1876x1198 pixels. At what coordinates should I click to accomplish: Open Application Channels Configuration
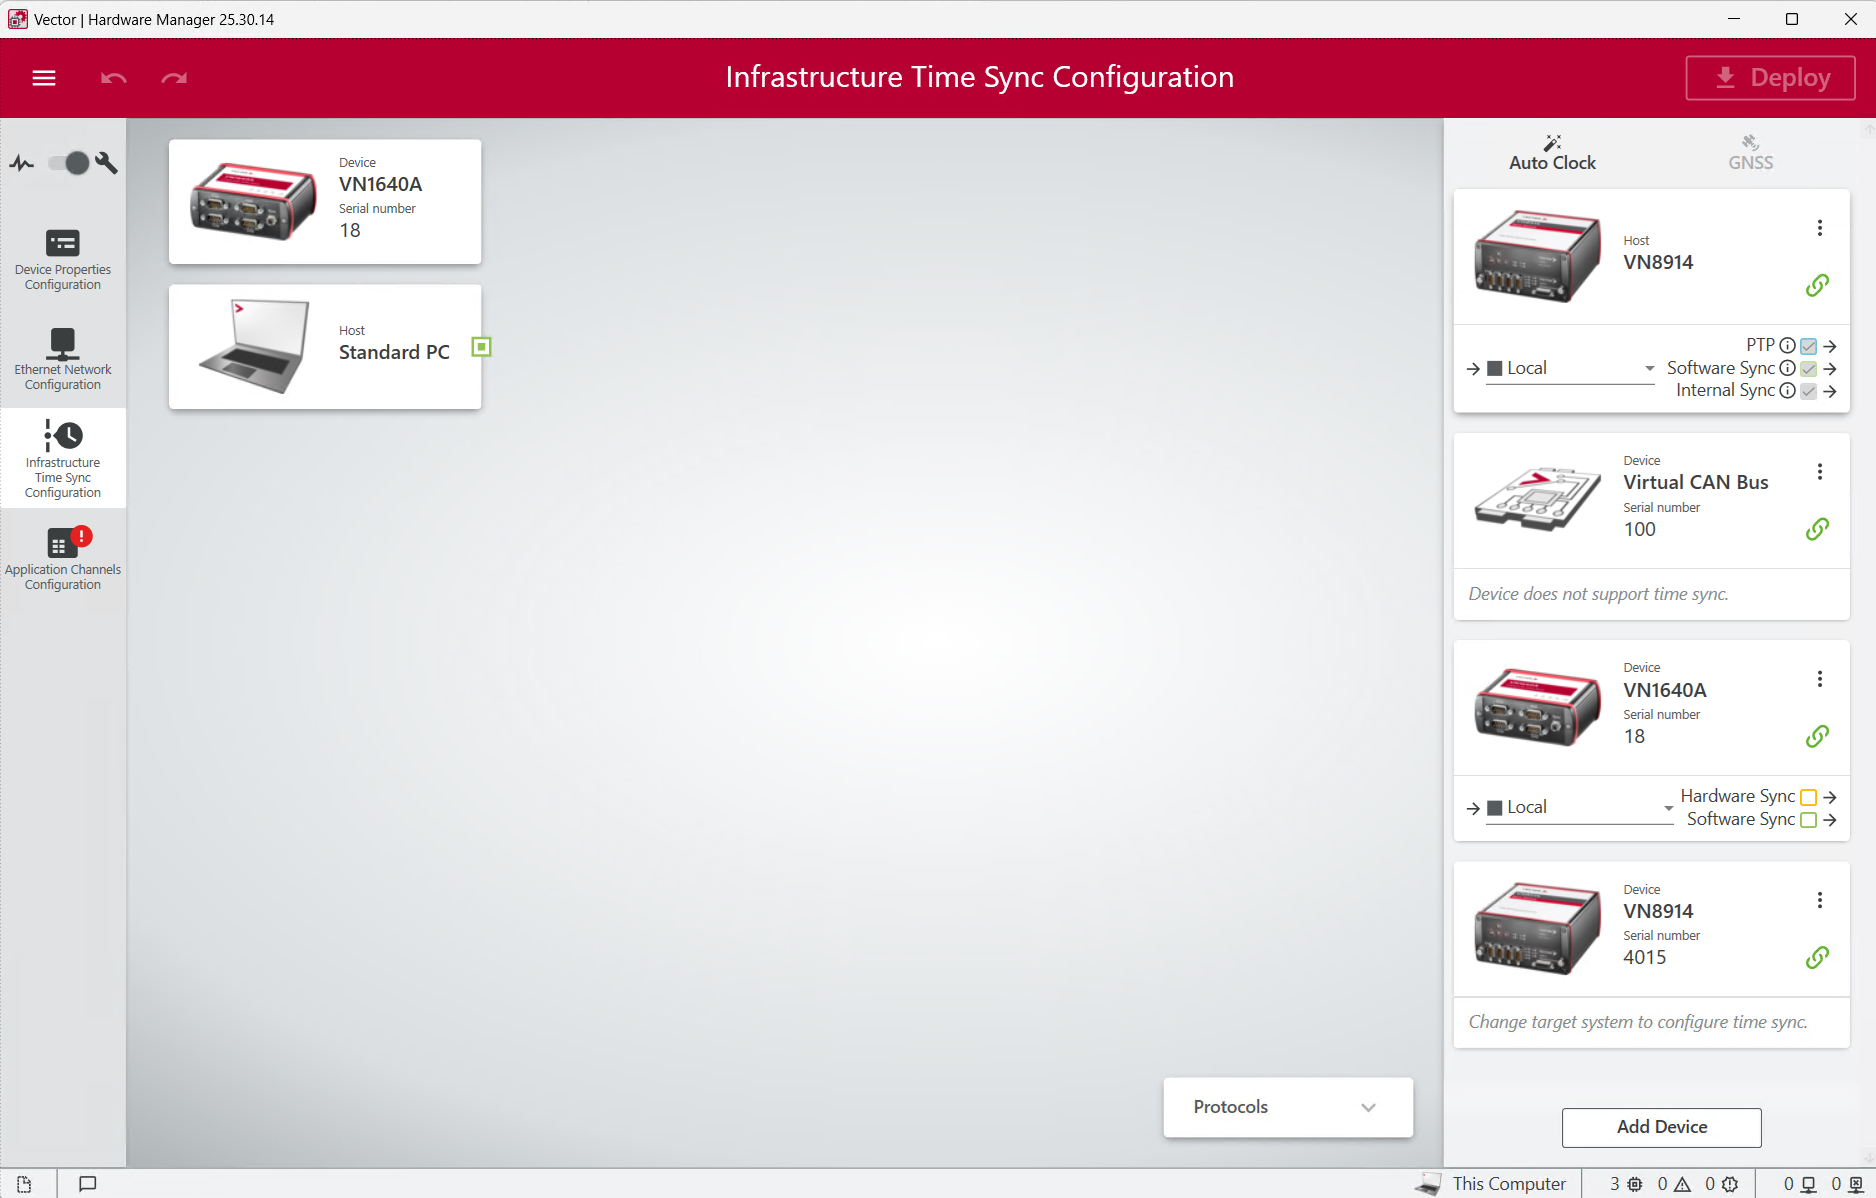tap(63, 559)
